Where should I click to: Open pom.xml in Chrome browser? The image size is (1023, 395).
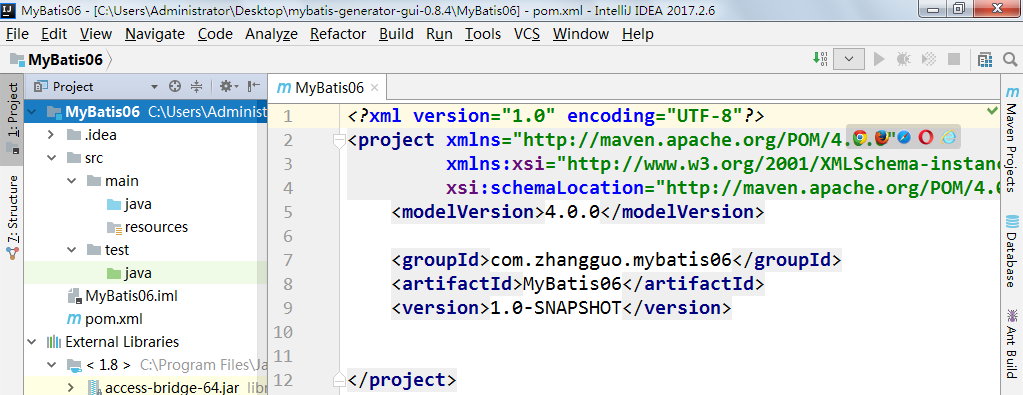pyautogui.click(x=860, y=137)
